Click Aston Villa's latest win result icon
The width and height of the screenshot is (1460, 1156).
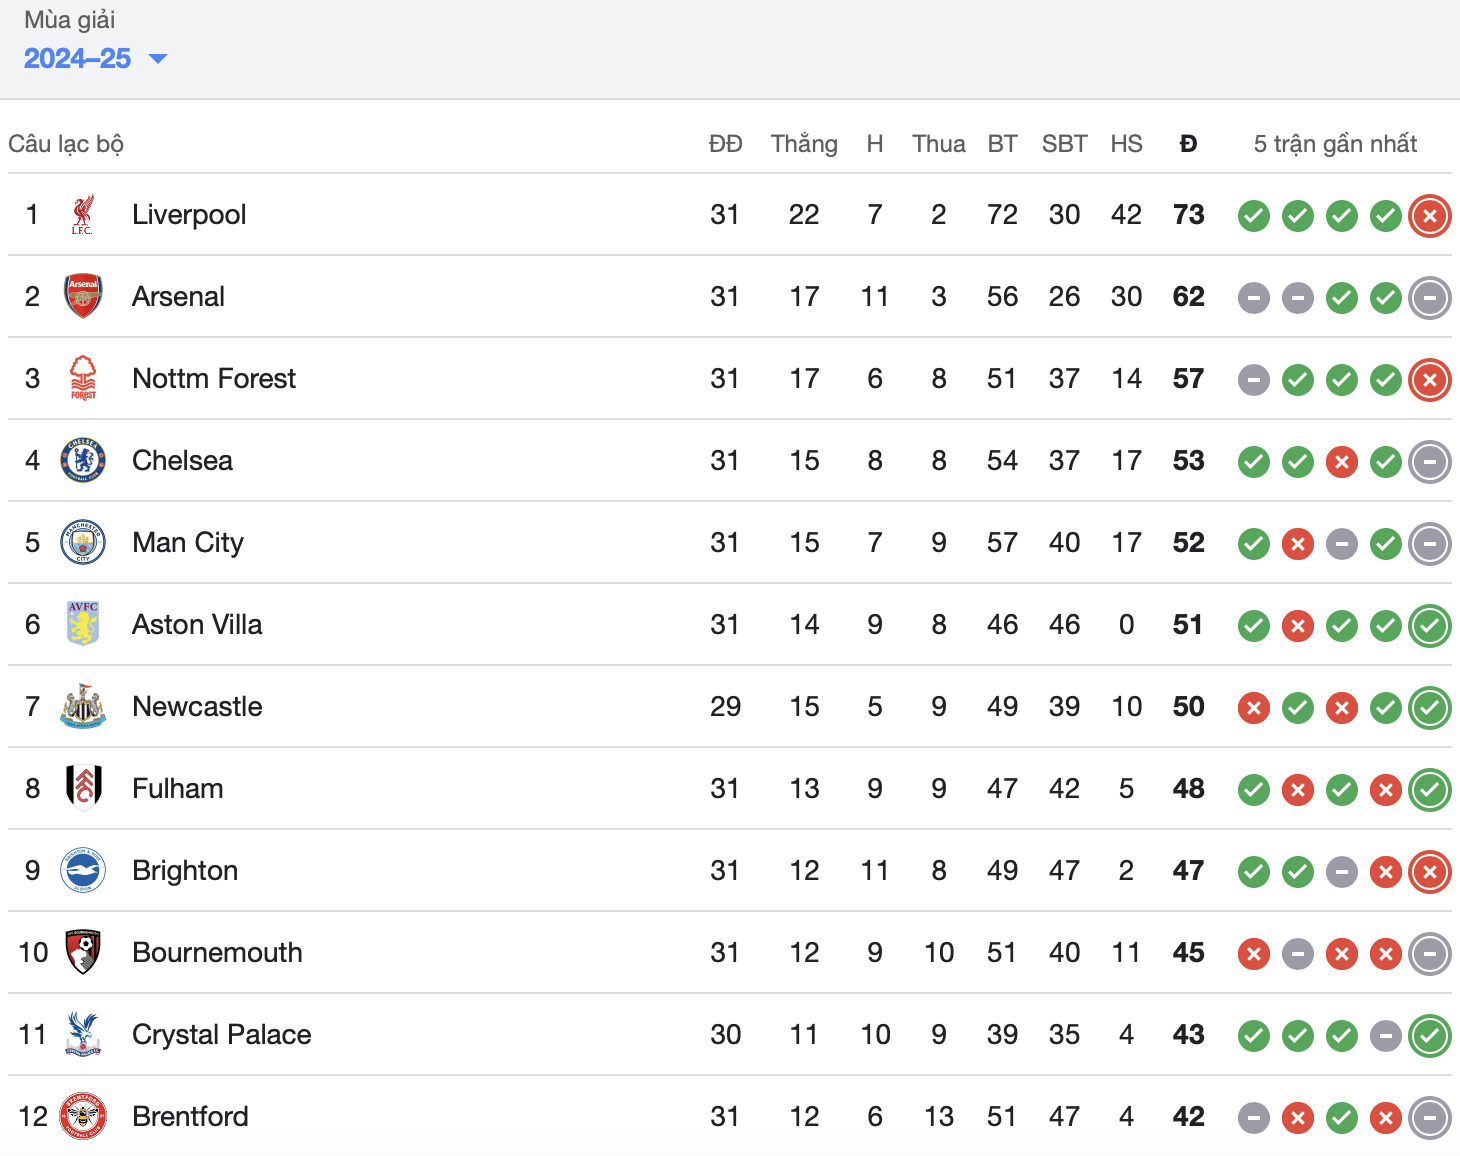click(x=1430, y=626)
